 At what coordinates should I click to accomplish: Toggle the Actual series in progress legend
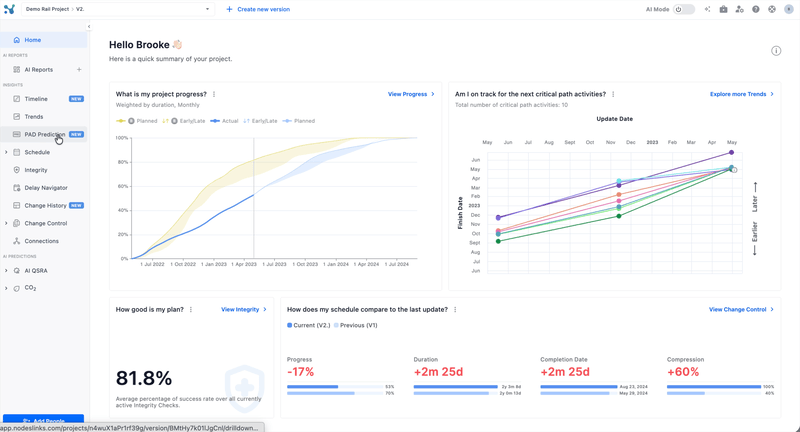225,121
